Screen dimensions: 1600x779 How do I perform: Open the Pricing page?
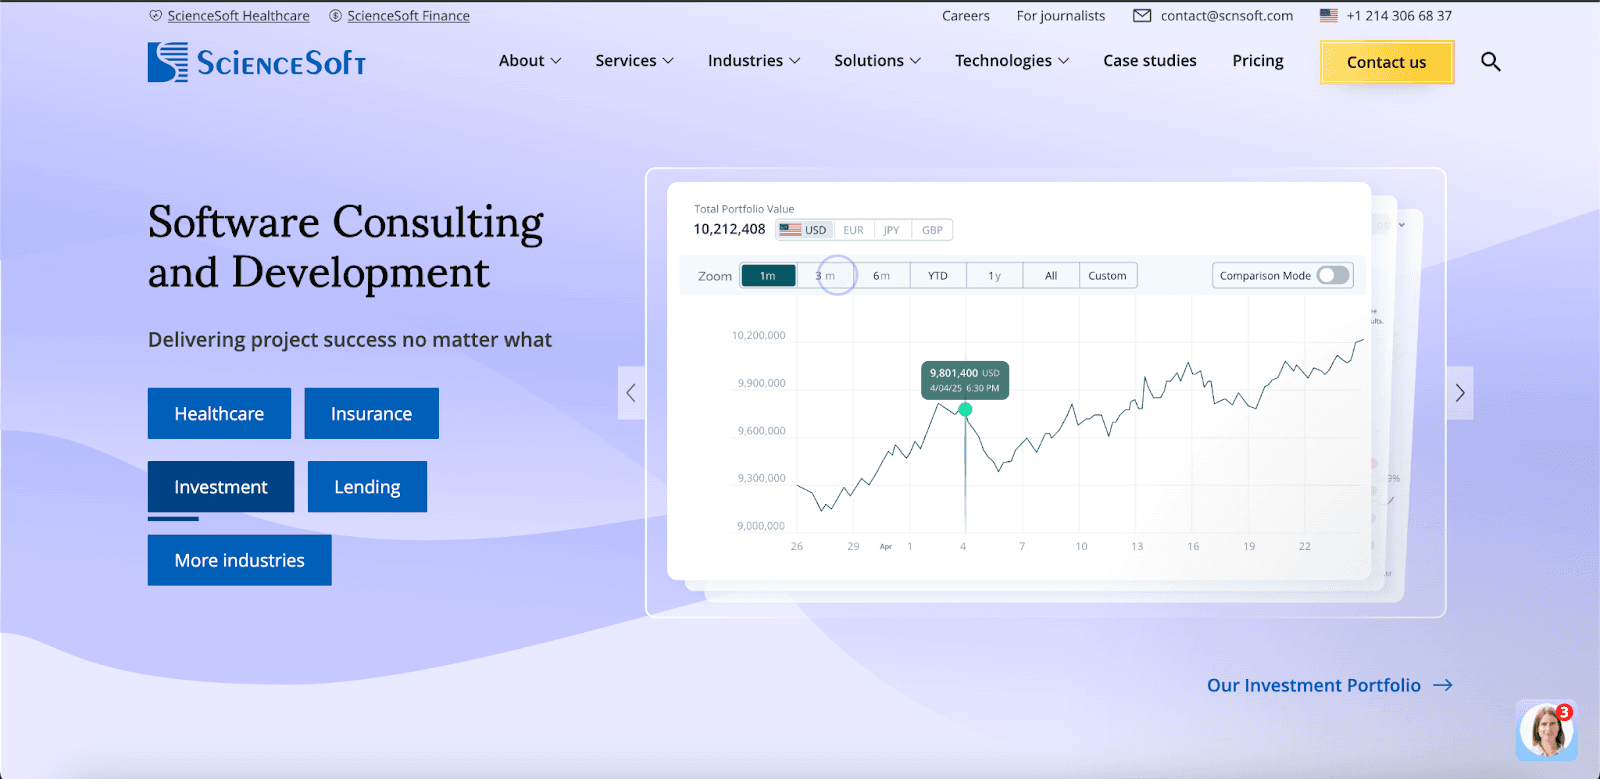pos(1258,61)
